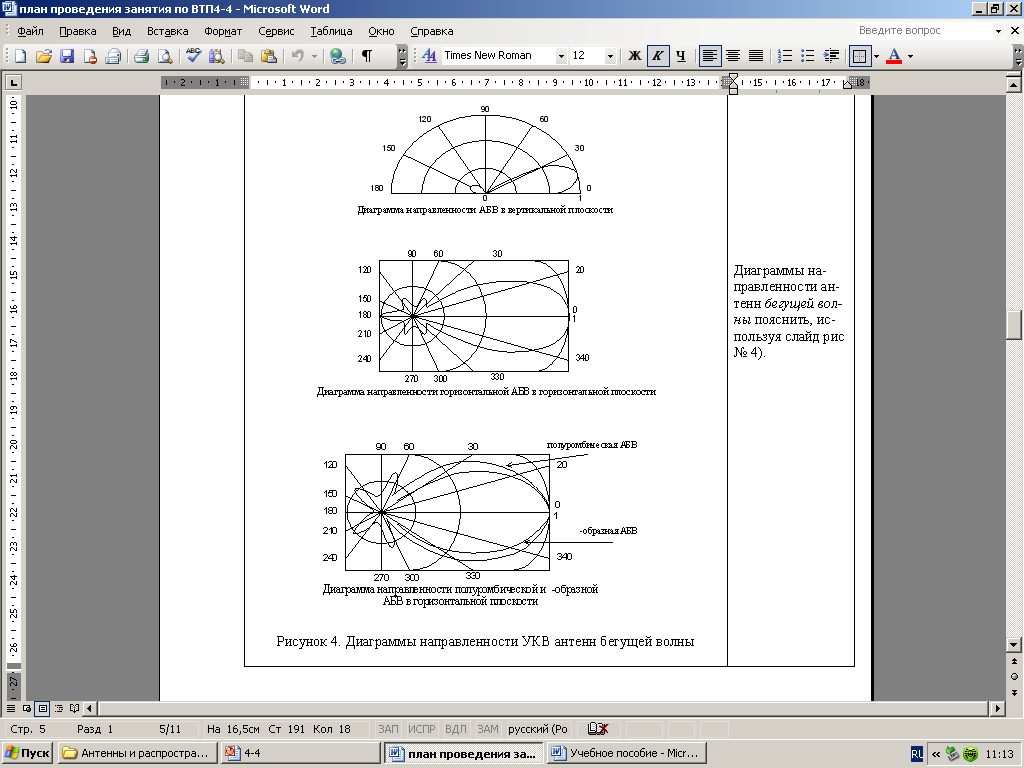Toggle align left
The image size is (1024, 768).
(709, 56)
